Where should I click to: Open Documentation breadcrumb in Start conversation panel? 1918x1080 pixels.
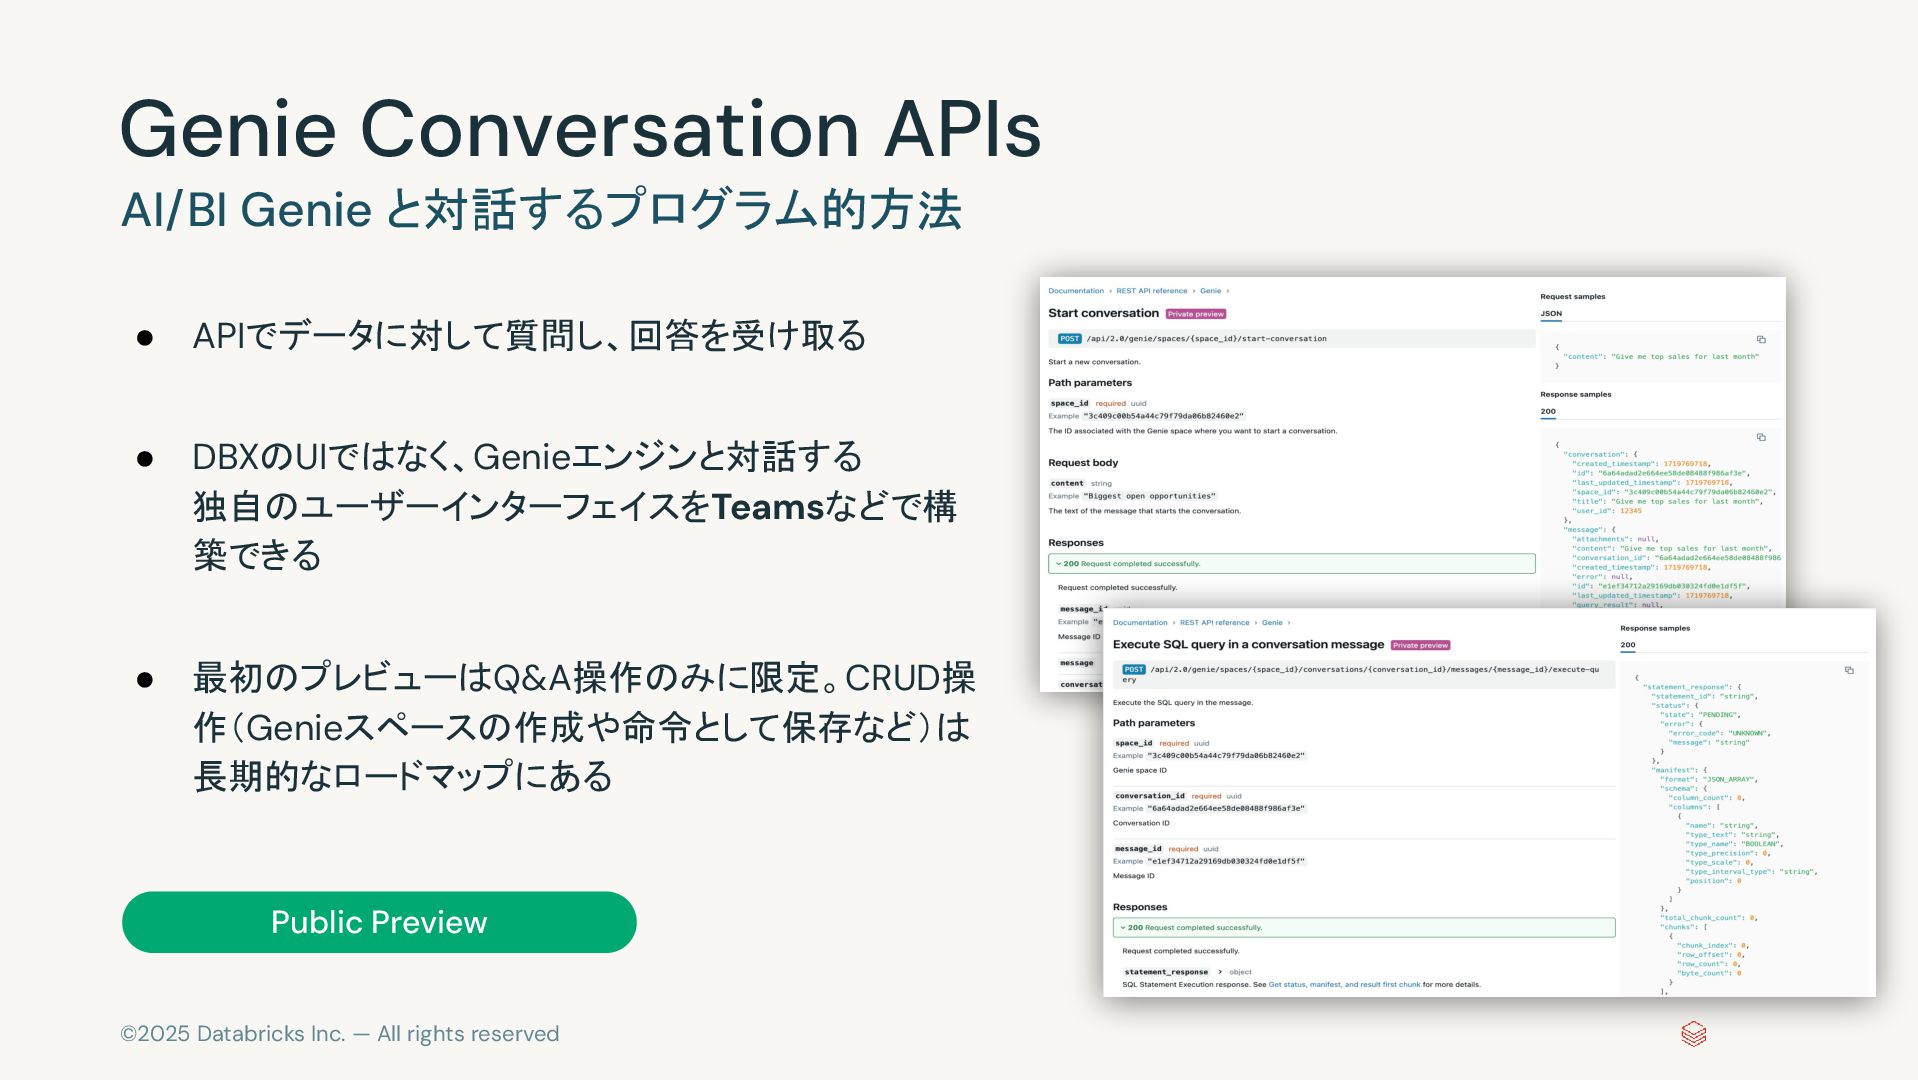pos(1076,291)
